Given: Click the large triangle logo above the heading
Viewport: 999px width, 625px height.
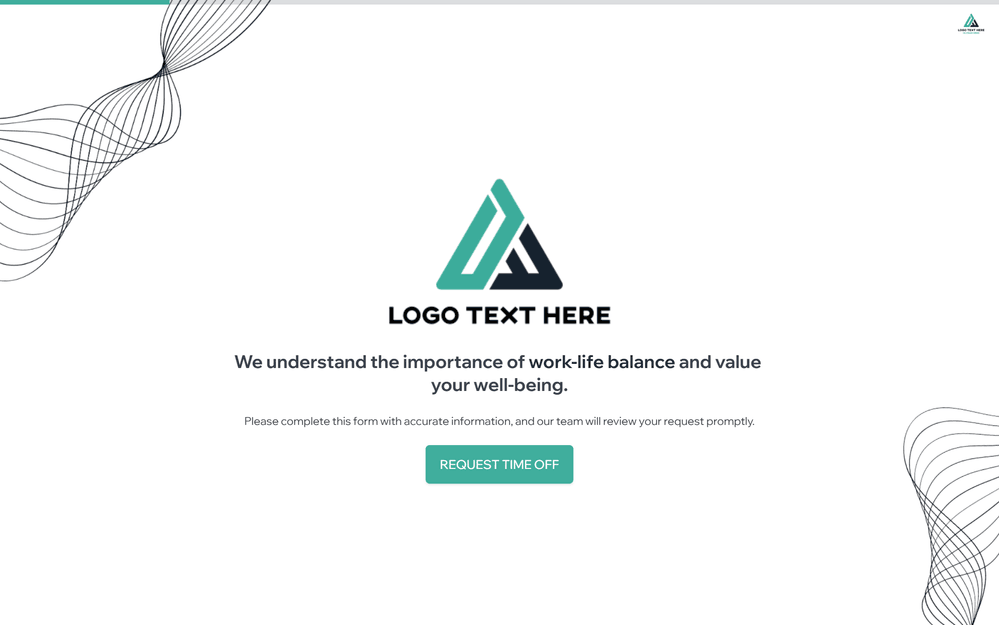Looking at the screenshot, I should click(499, 234).
